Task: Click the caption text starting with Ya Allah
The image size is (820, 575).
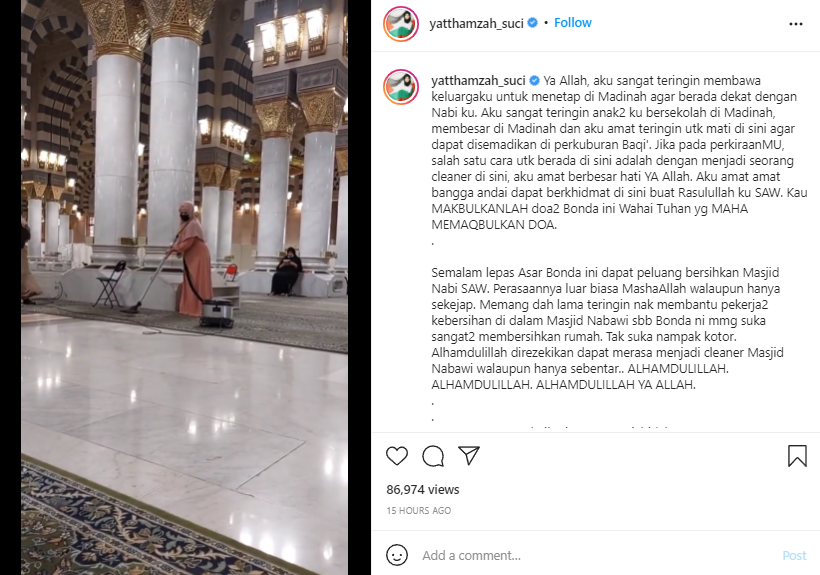Action: click(x=619, y=153)
